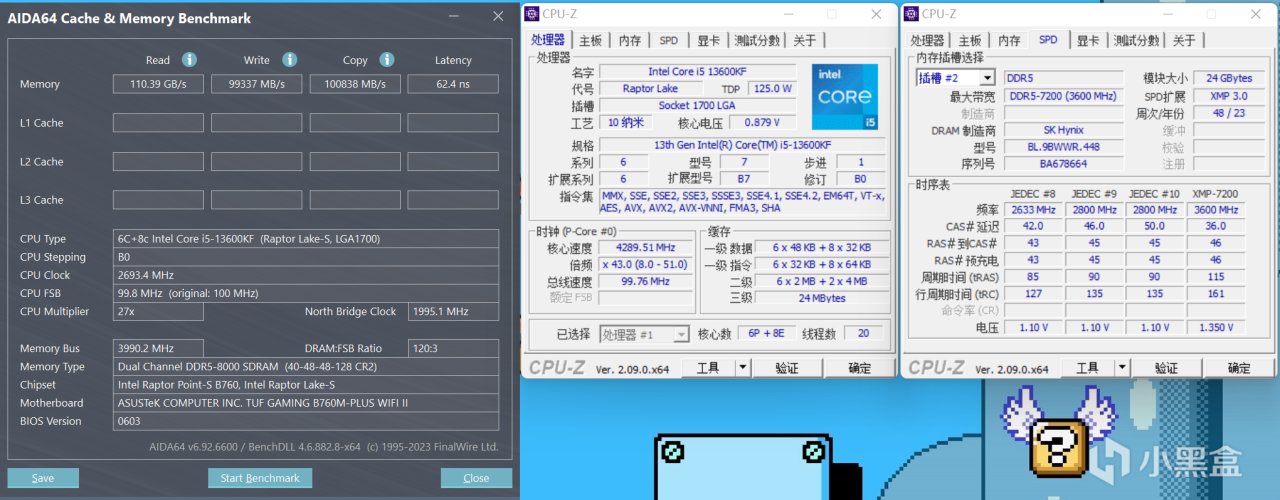Open 内存 tab in right CPU-Z window
The width and height of the screenshot is (1280, 500).
coord(1010,40)
